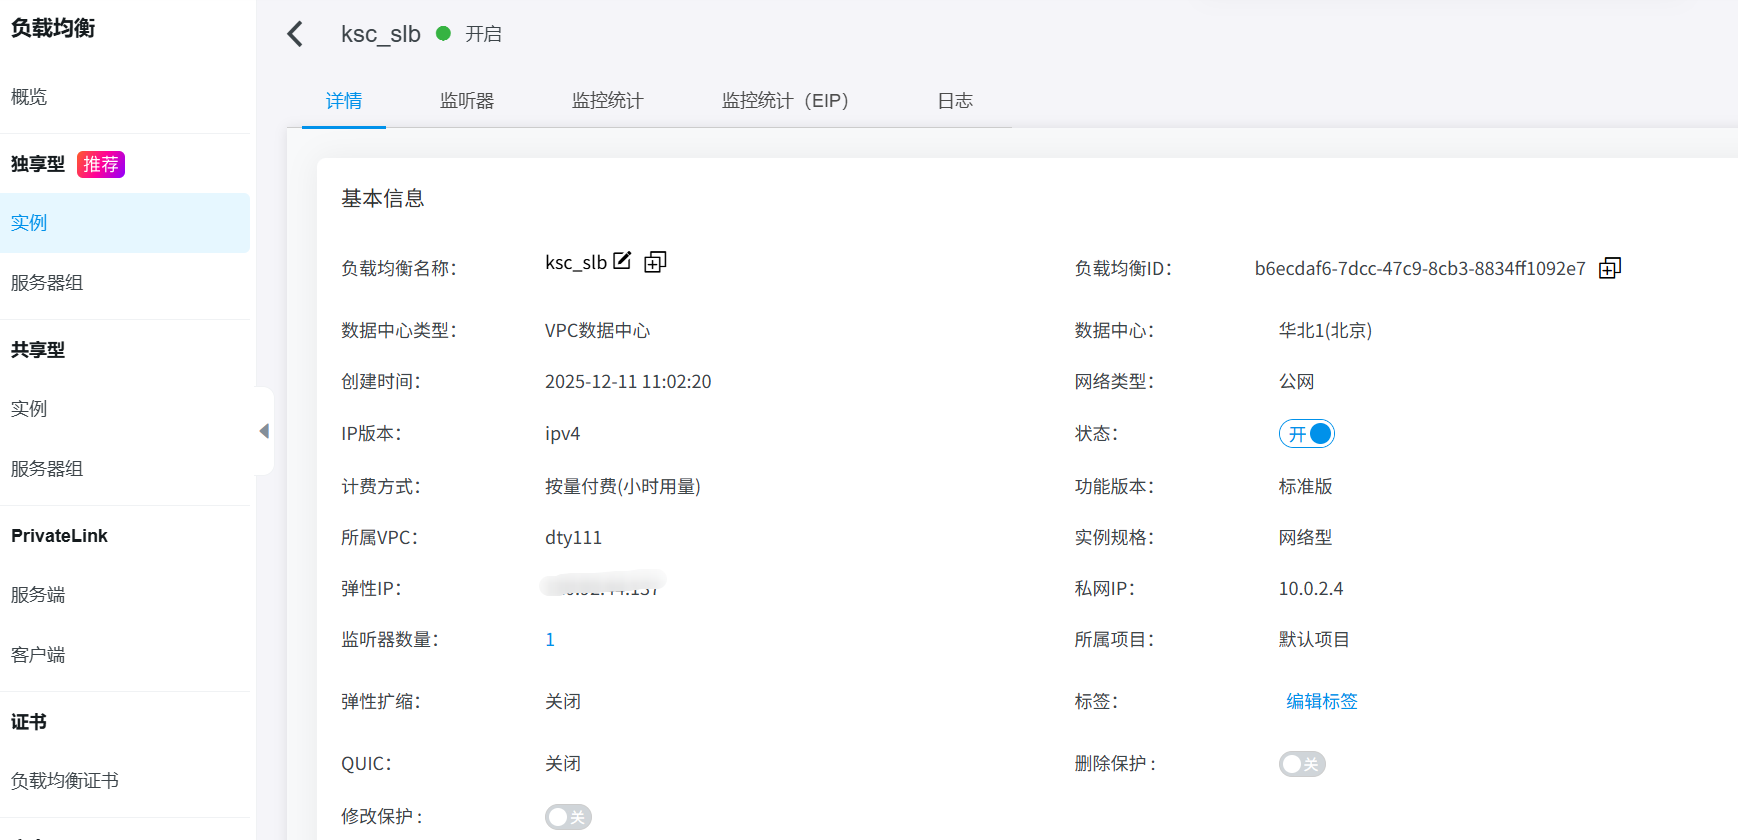Copy the load balancer name
Image resolution: width=1738 pixels, height=840 pixels.
(x=655, y=262)
